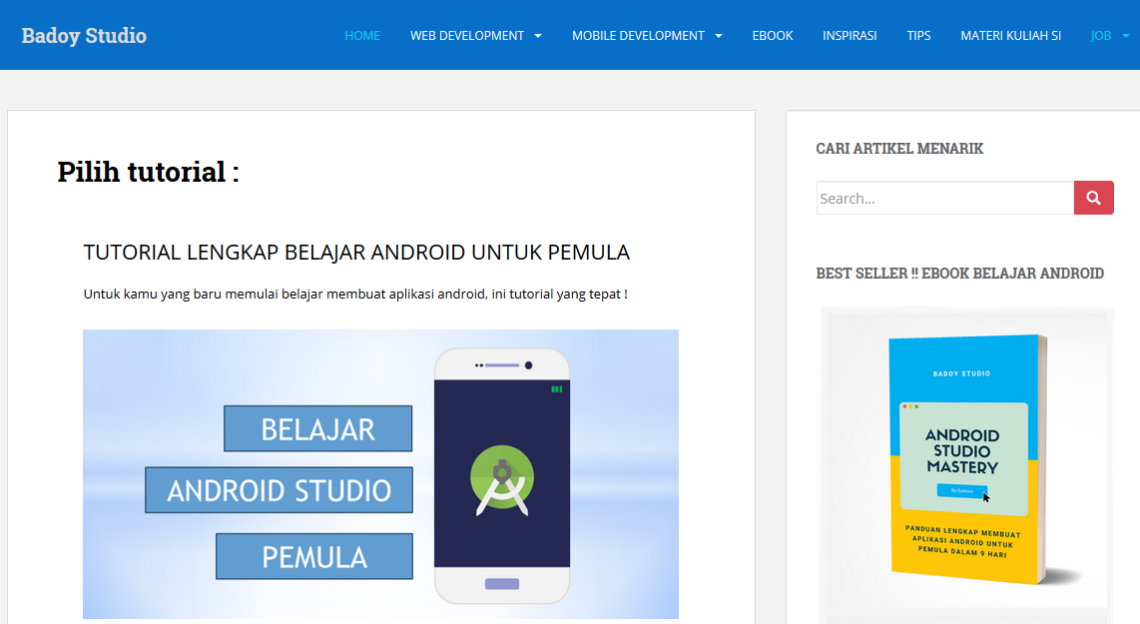Click the red search magnifier button
This screenshot has width=1140, height=624.
(x=1093, y=198)
